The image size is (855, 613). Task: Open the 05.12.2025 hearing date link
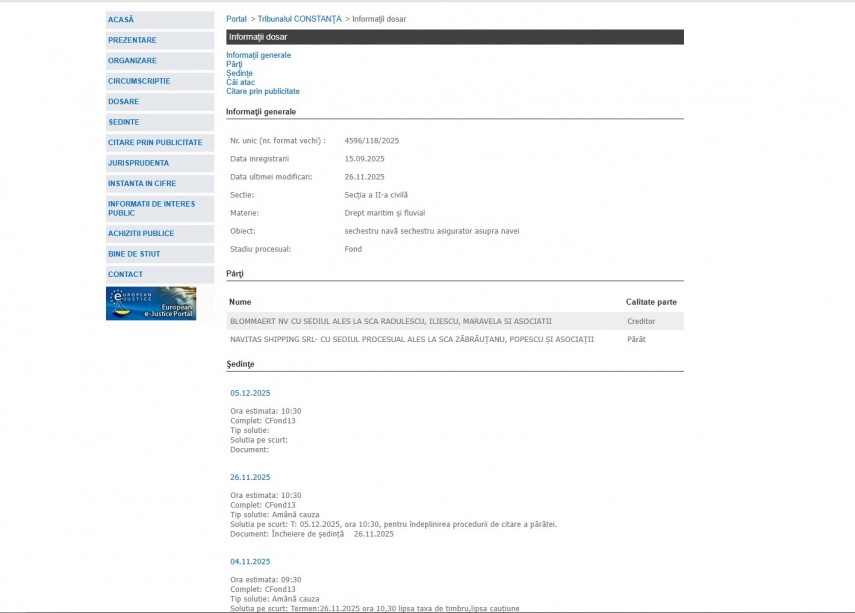[x=250, y=393]
